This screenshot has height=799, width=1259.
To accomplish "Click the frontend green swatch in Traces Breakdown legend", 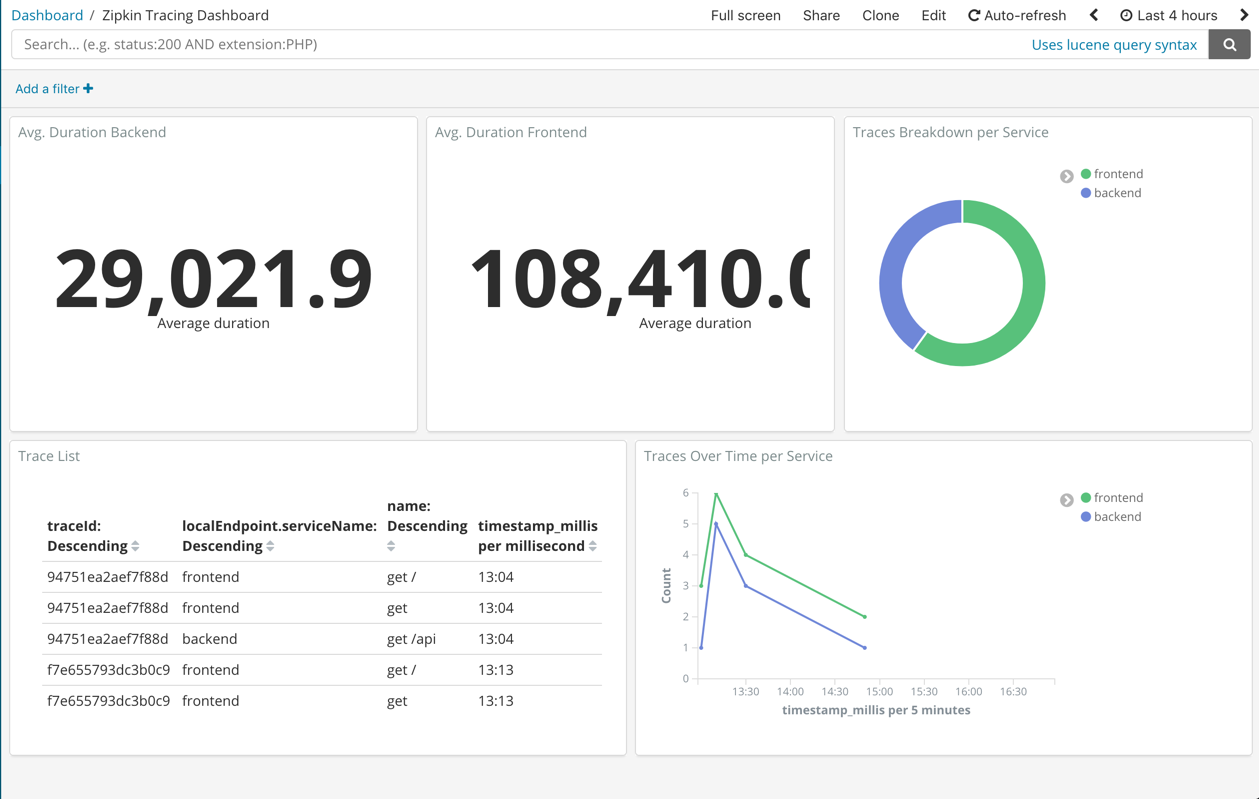I will [1086, 174].
